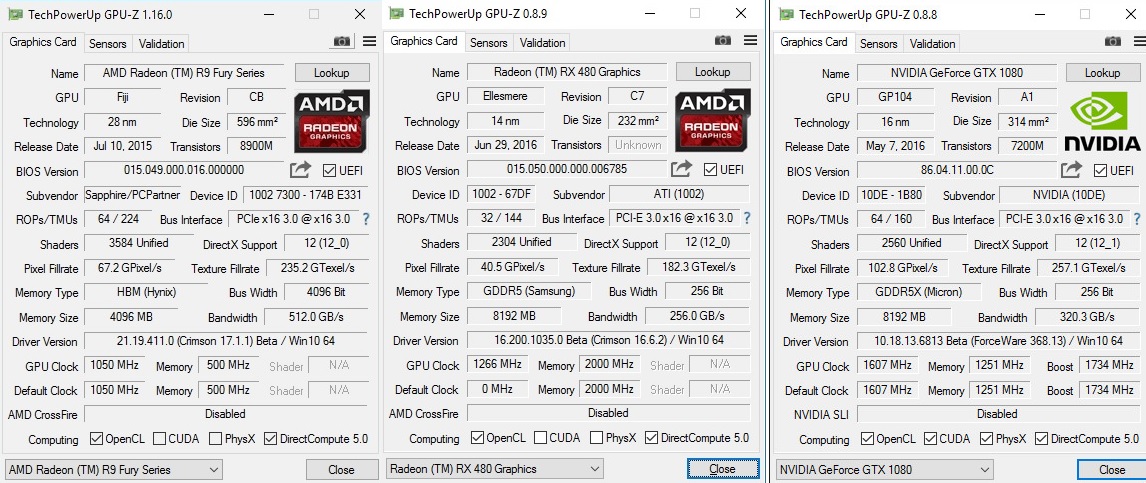Switch to Sensors tab in GPU-Z 0.8.8
Image resolution: width=1146 pixels, height=483 pixels.
(x=879, y=43)
